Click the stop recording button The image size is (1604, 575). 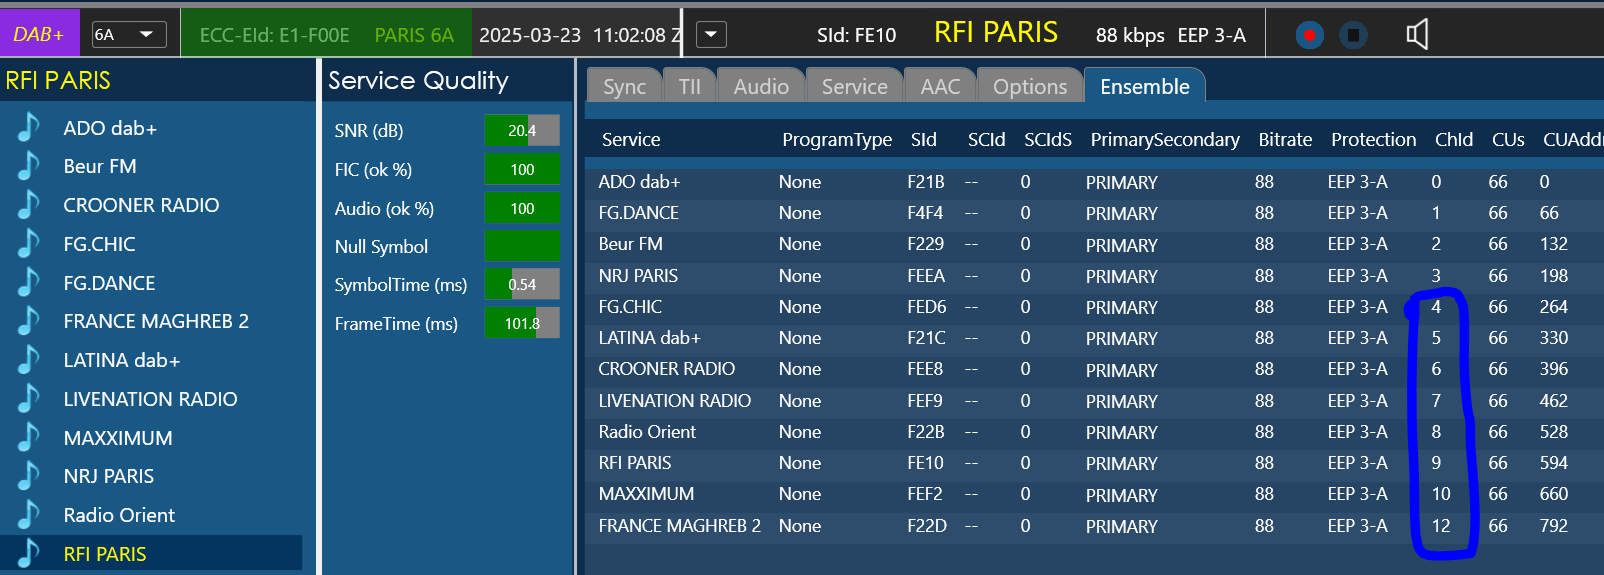click(x=1352, y=35)
